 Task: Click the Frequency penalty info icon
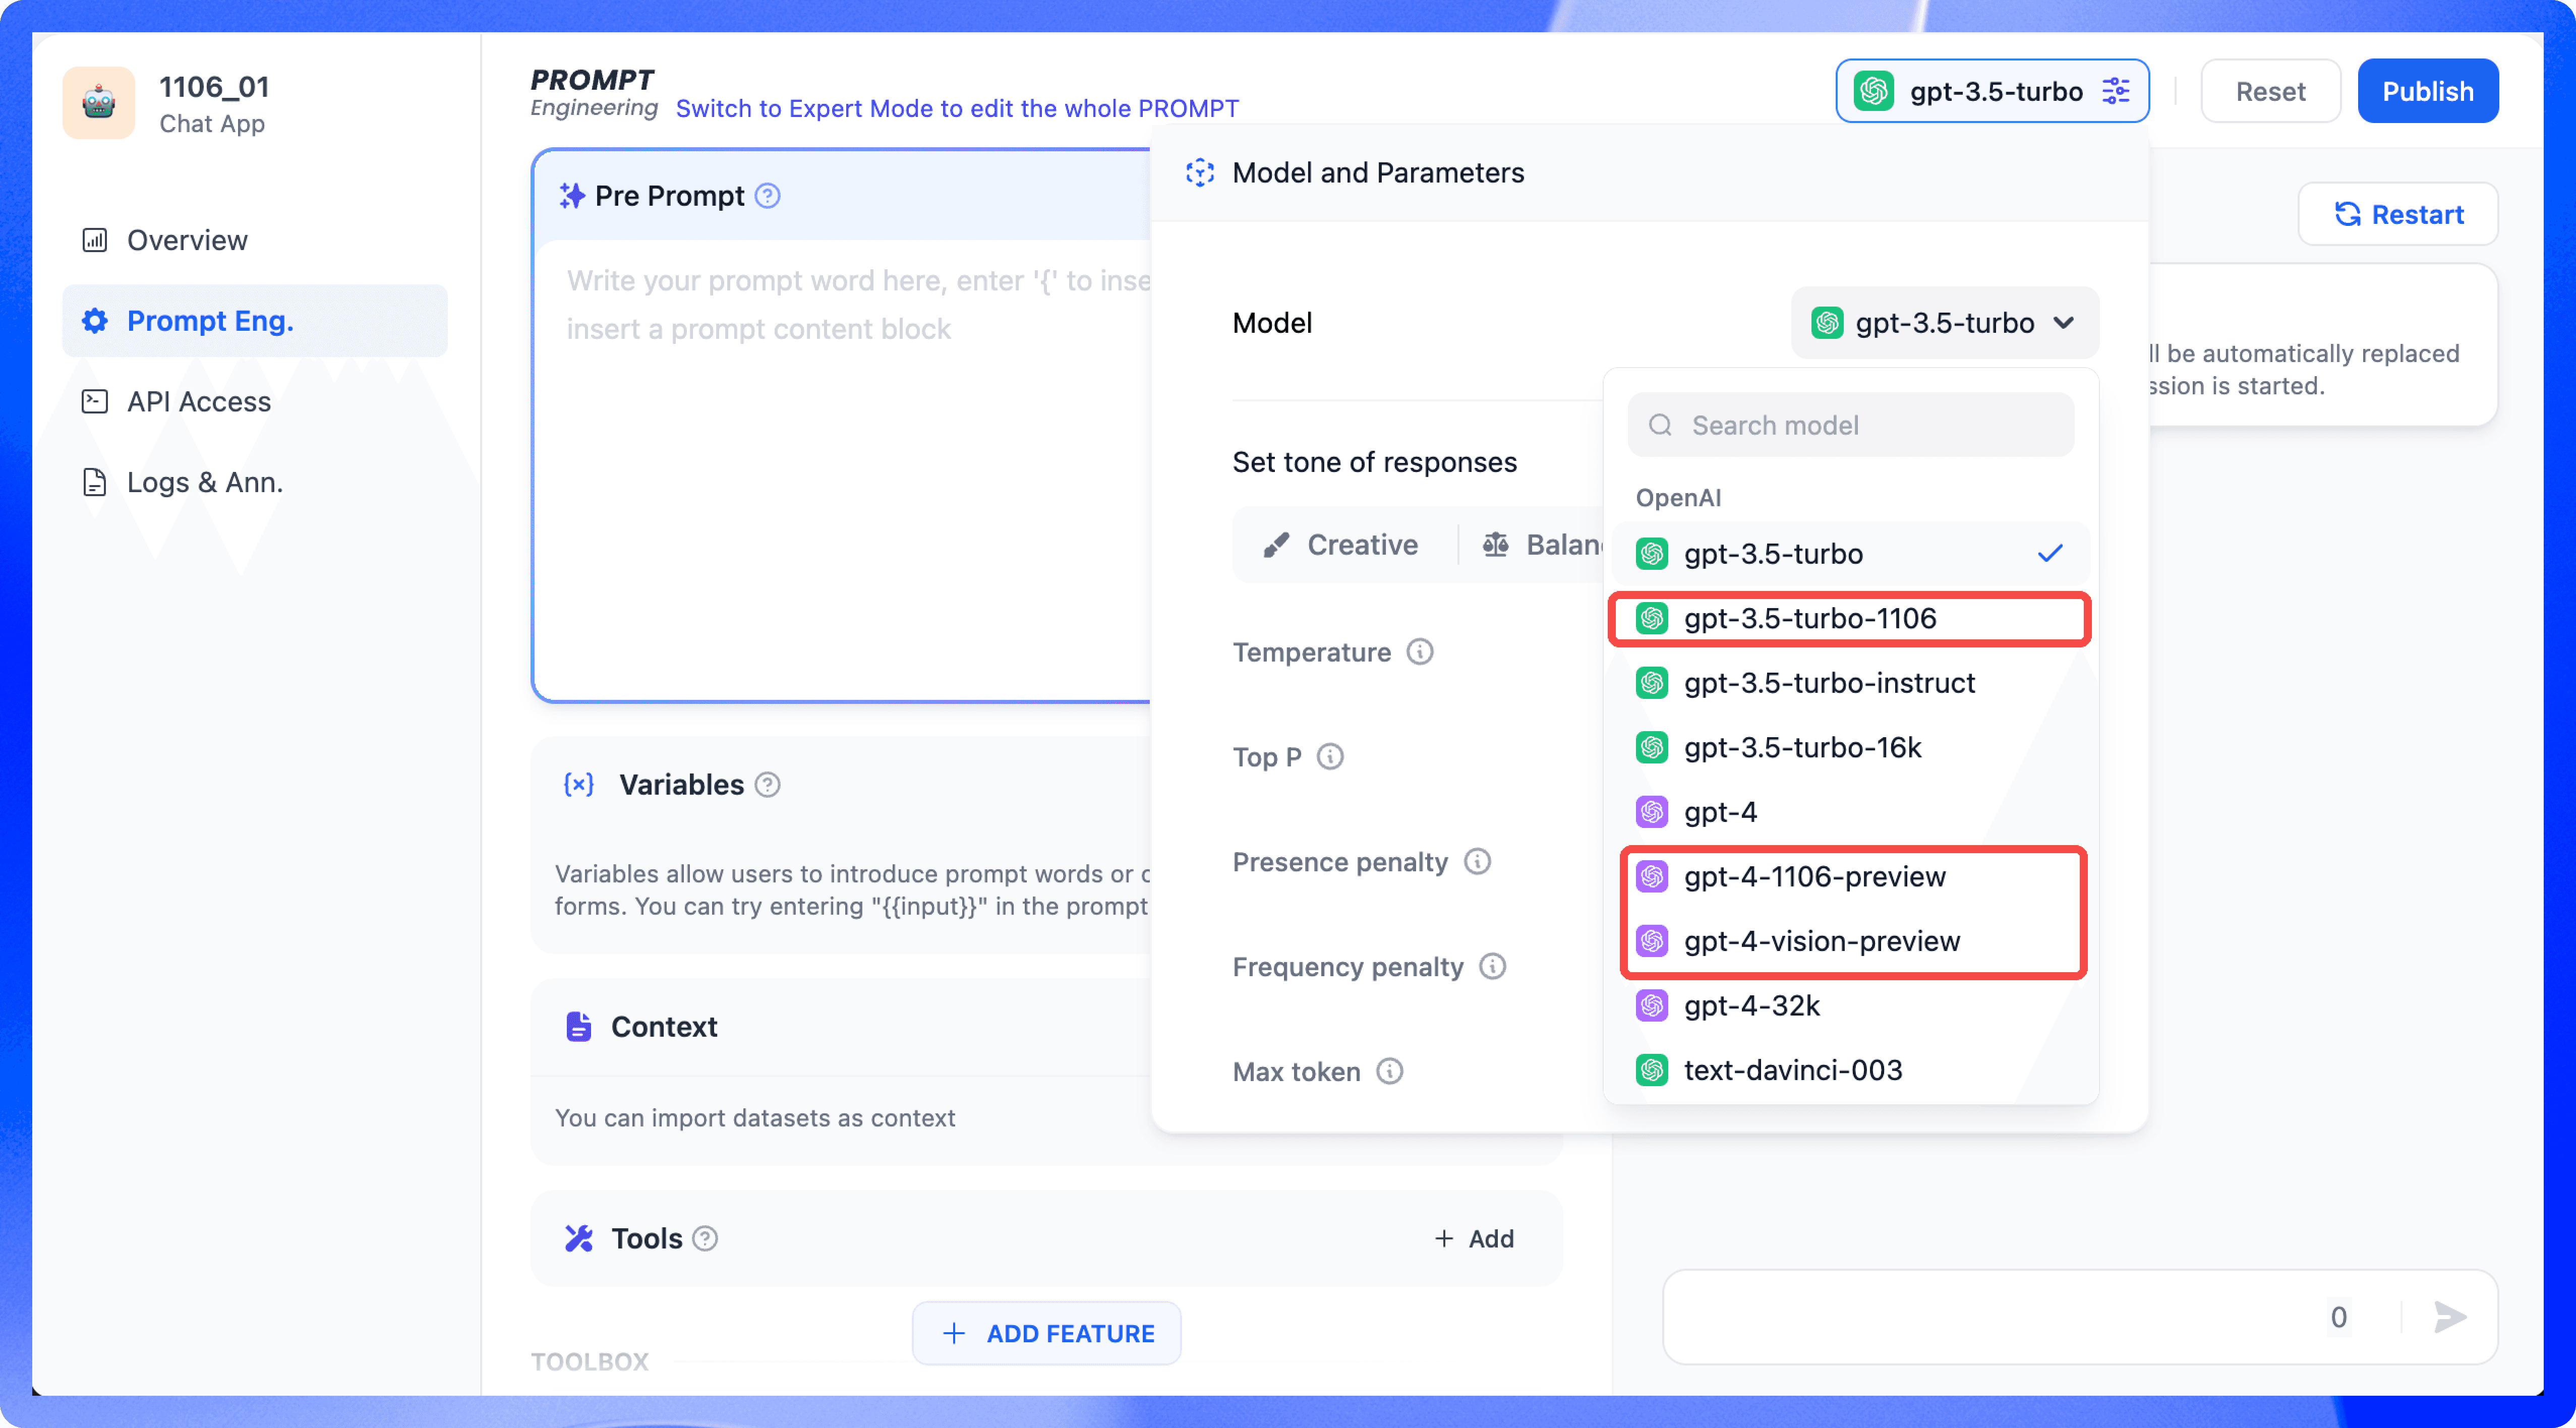(1492, 966)
